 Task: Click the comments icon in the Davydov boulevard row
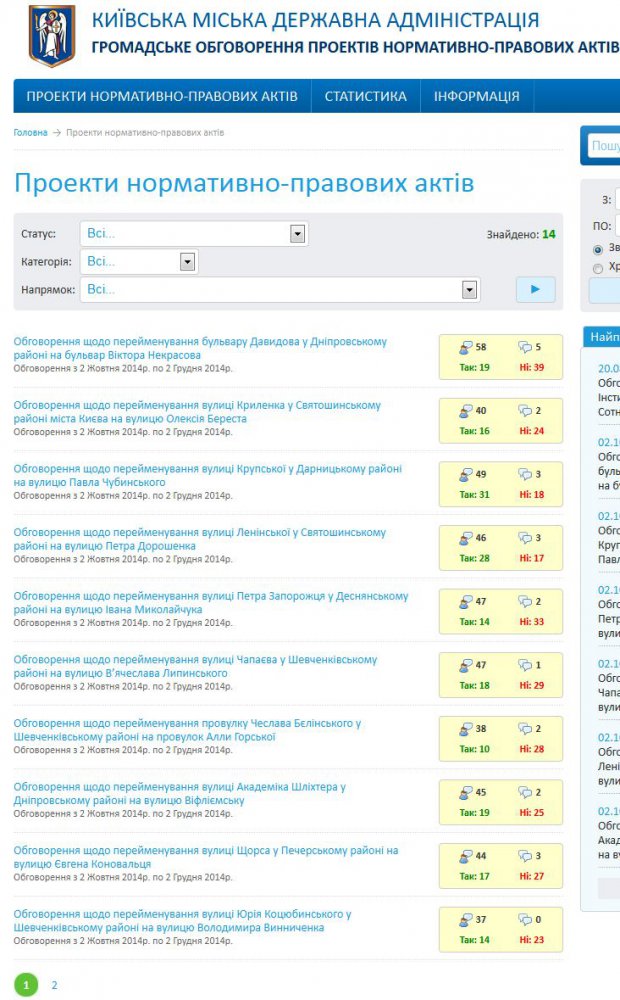(525, 347)
